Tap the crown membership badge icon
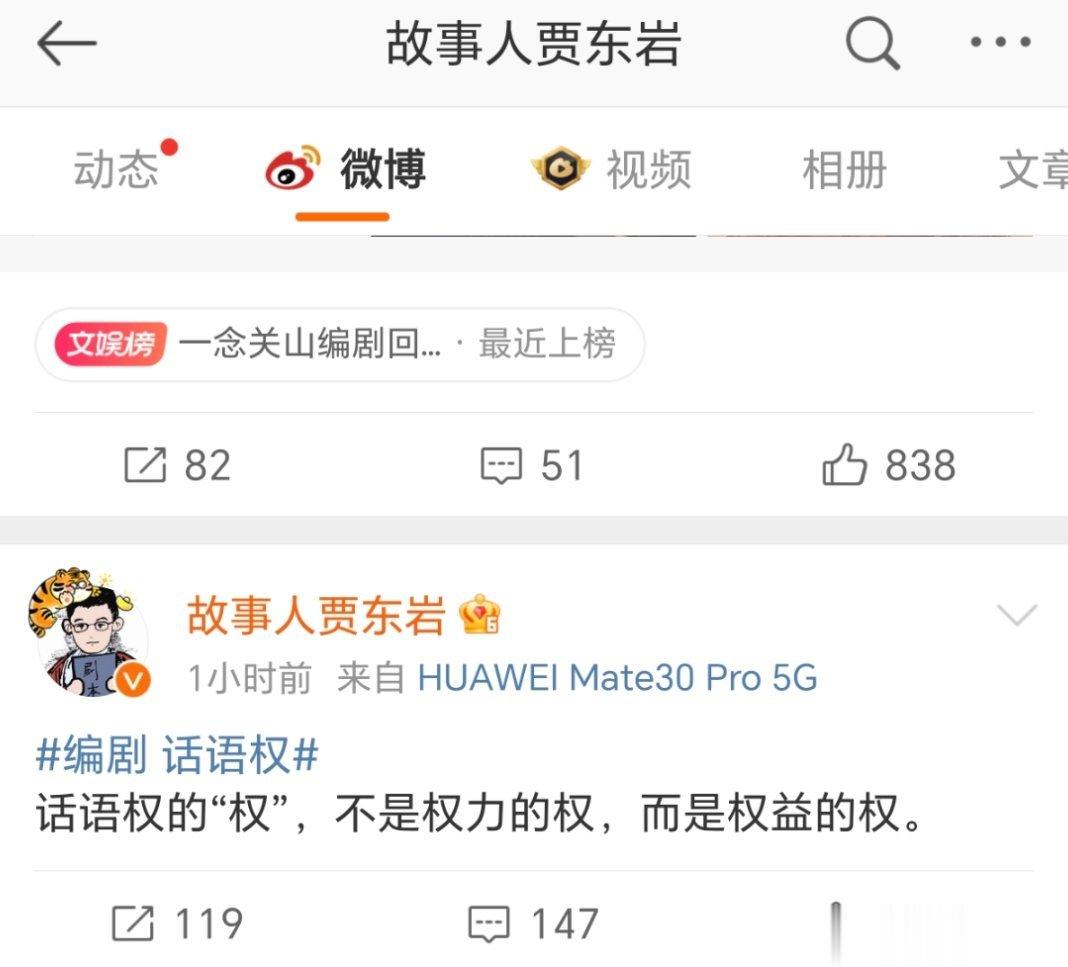The width and height of the screenshot is (1068, 967). point(480,615)
